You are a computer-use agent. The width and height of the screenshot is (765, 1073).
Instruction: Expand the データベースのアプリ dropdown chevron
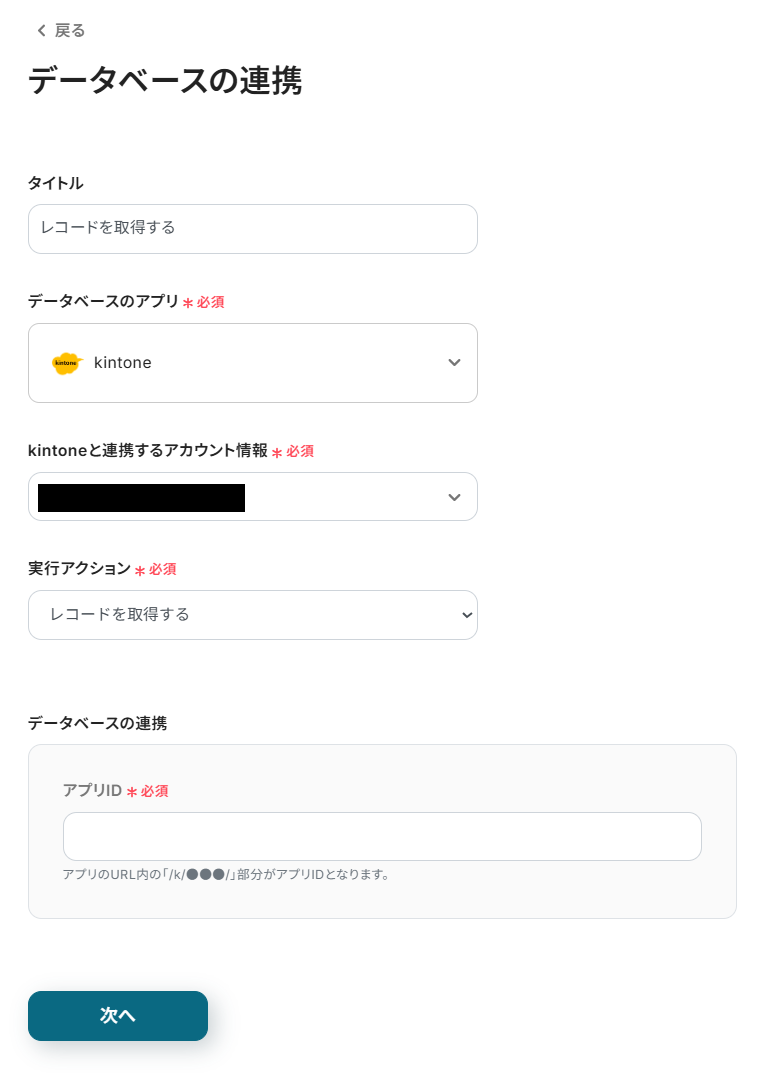click(454, 363)
